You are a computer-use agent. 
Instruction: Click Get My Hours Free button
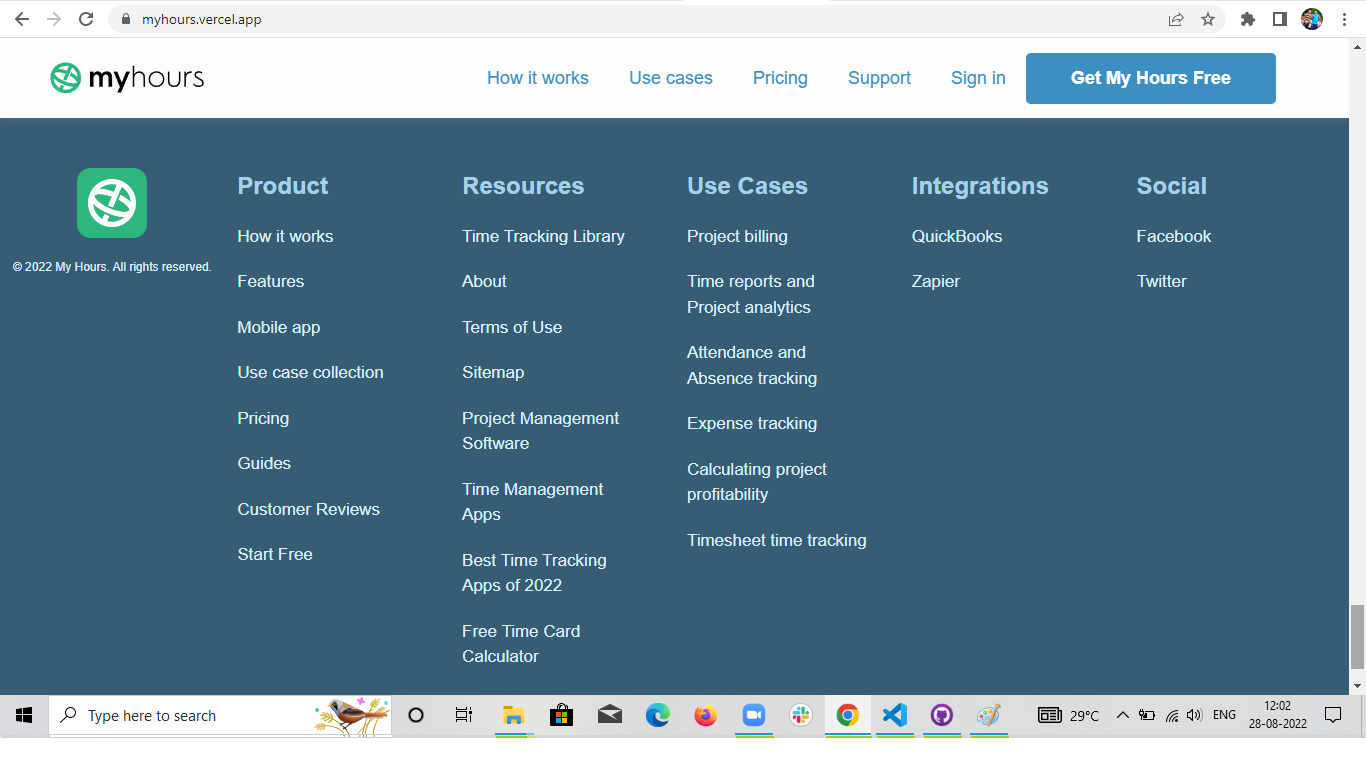[1151, 78]
